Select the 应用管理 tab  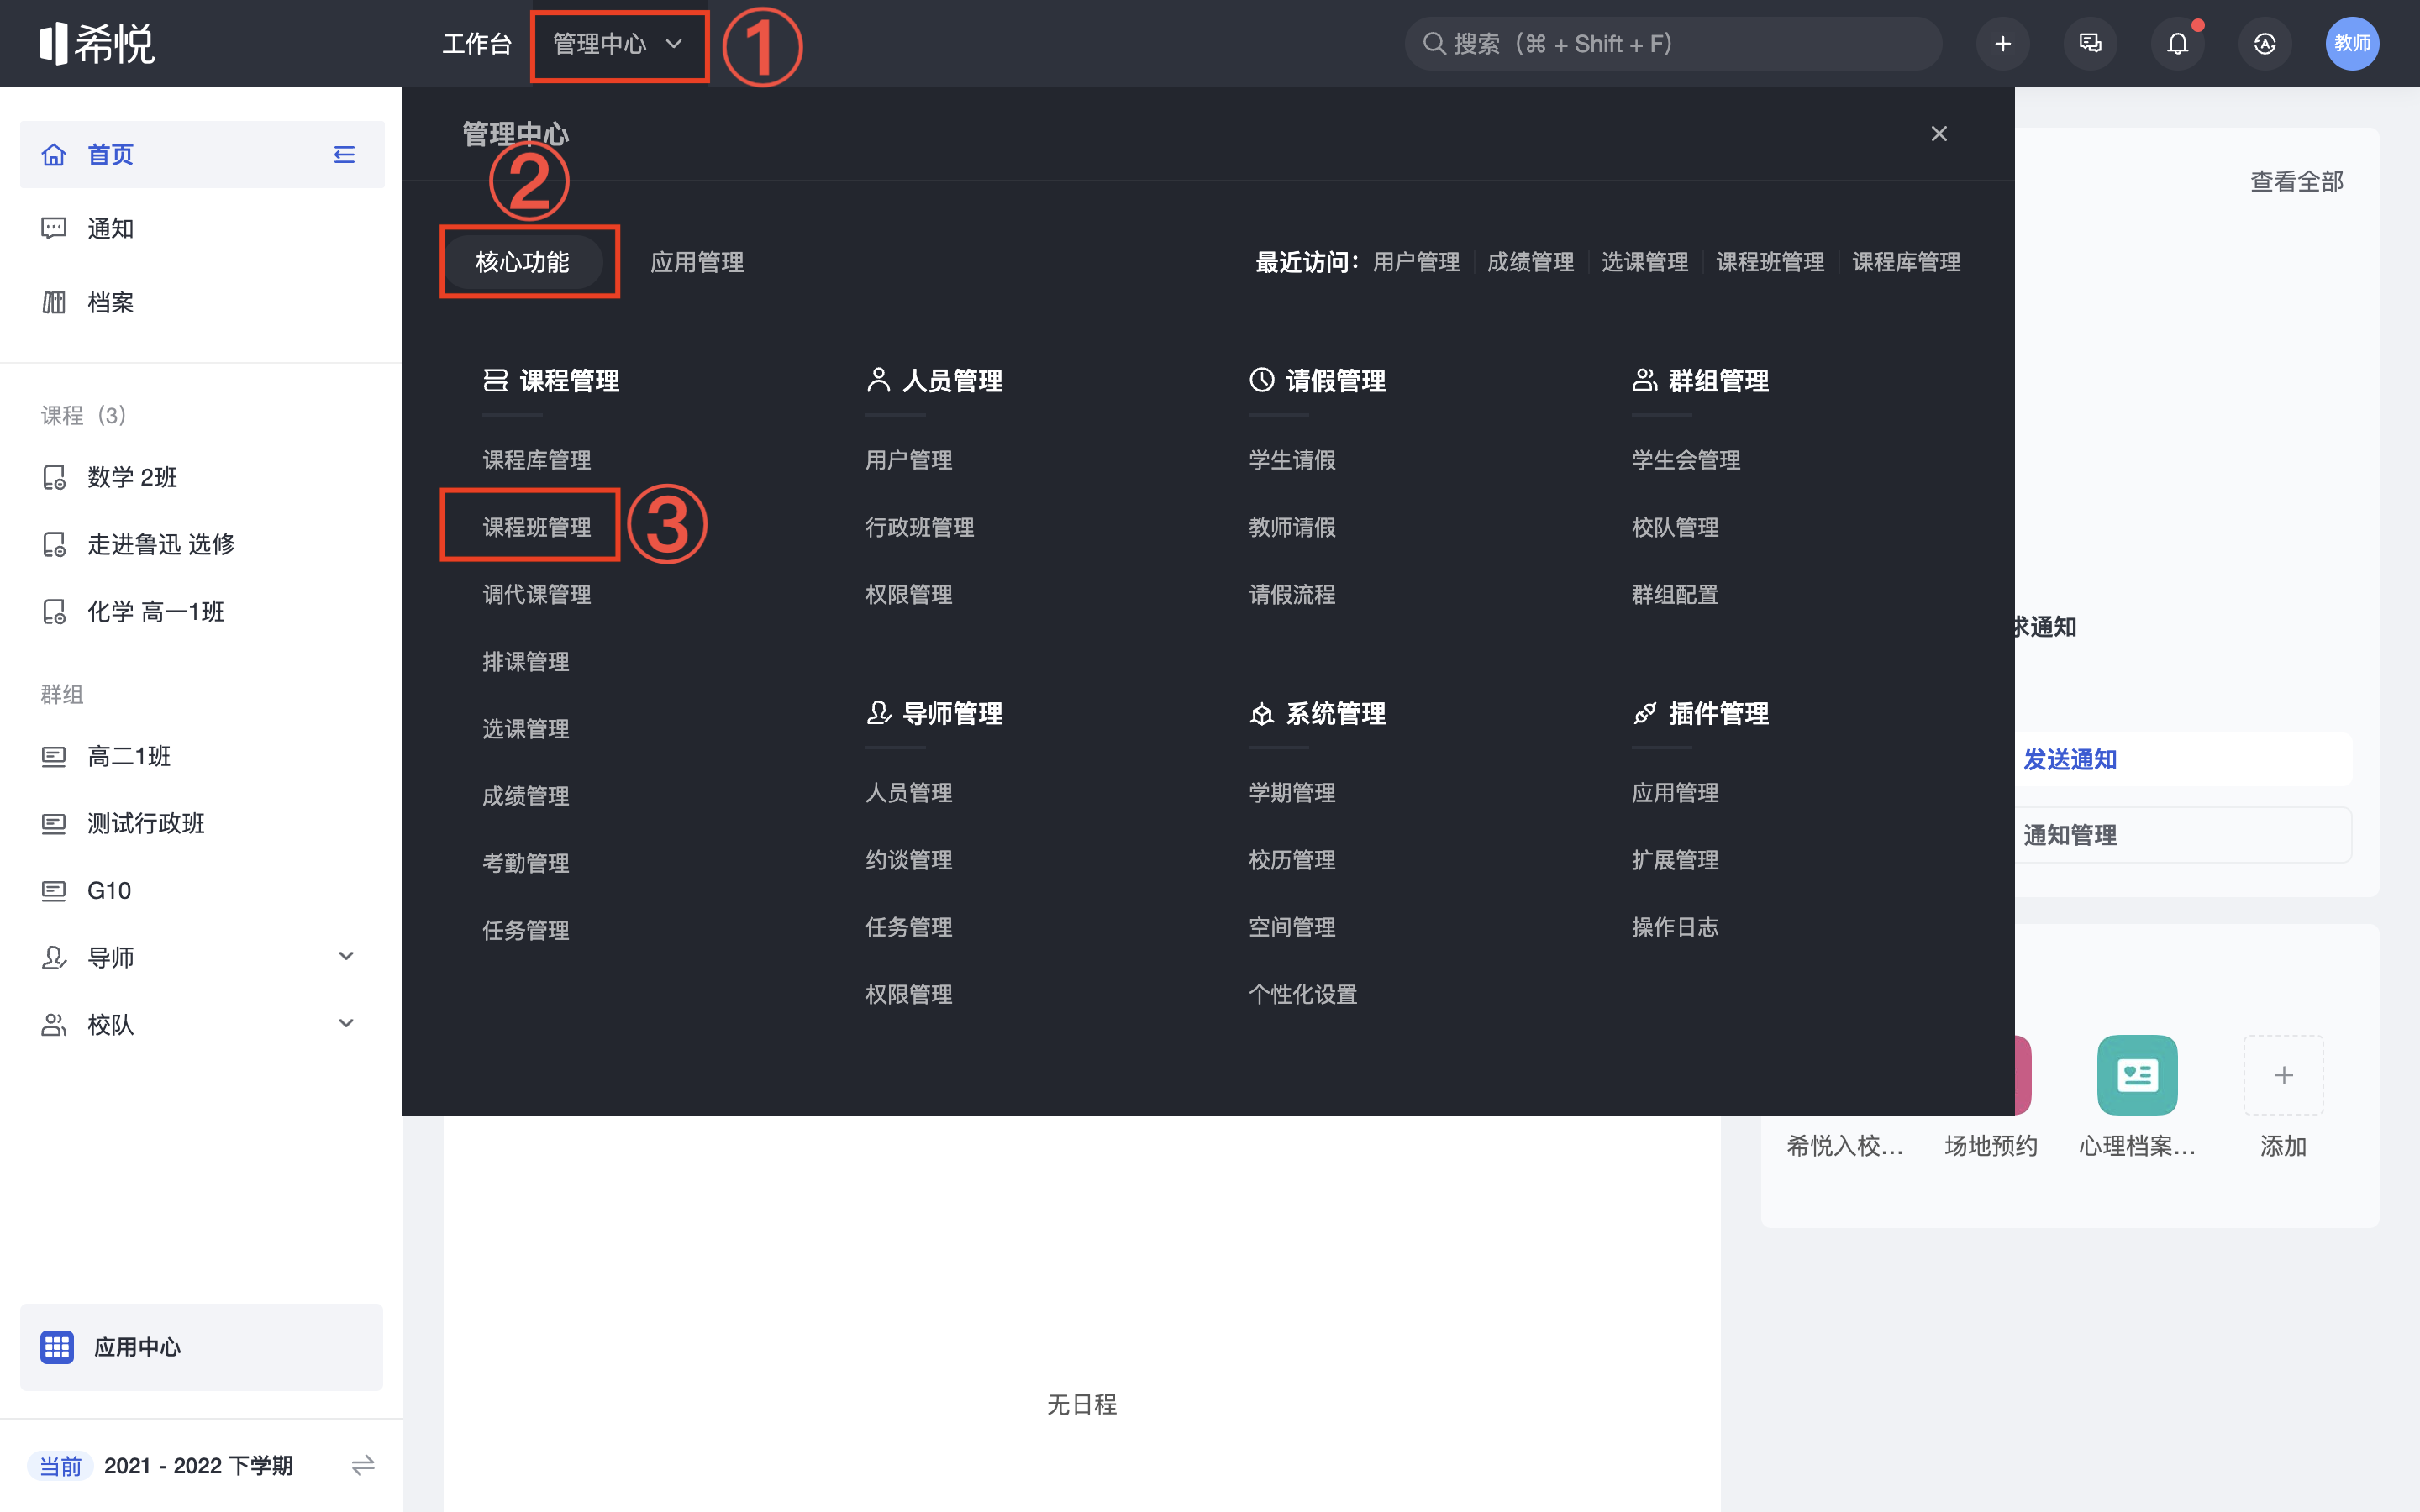tap(697, 262)
